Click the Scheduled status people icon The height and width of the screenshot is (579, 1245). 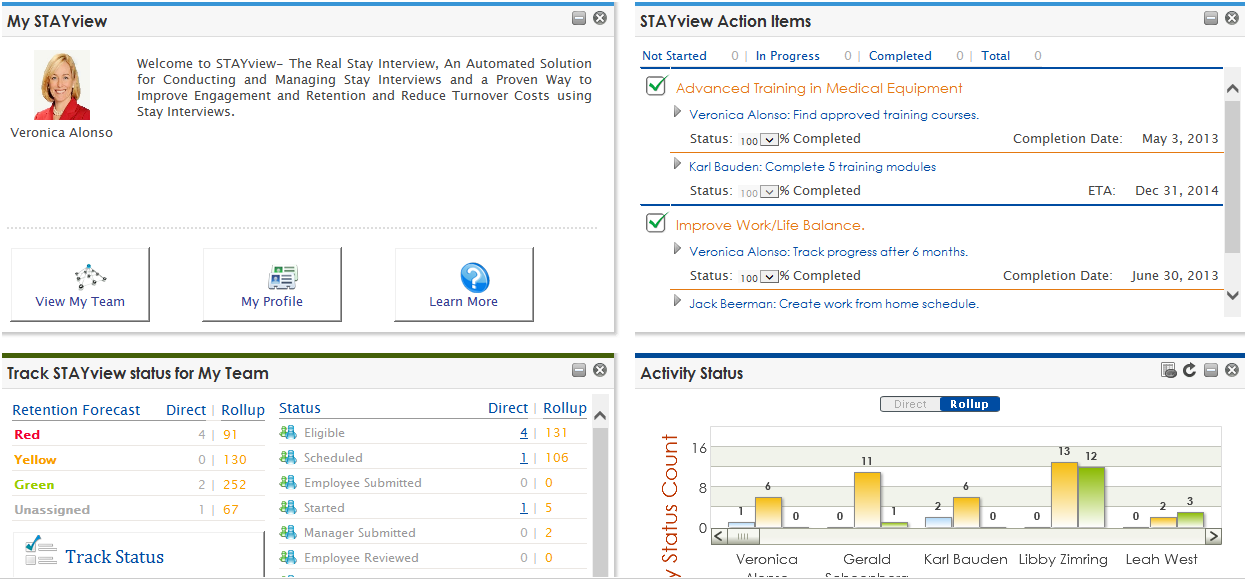[x=288, y=458]
